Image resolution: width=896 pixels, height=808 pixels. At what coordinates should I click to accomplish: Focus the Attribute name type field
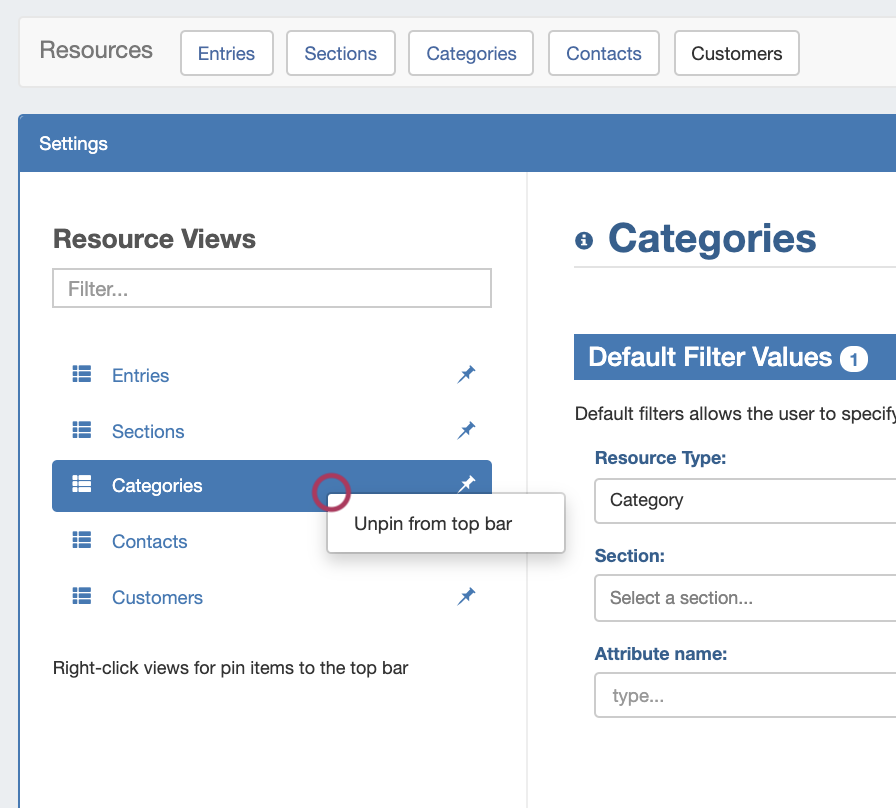[x=744, y=695]
